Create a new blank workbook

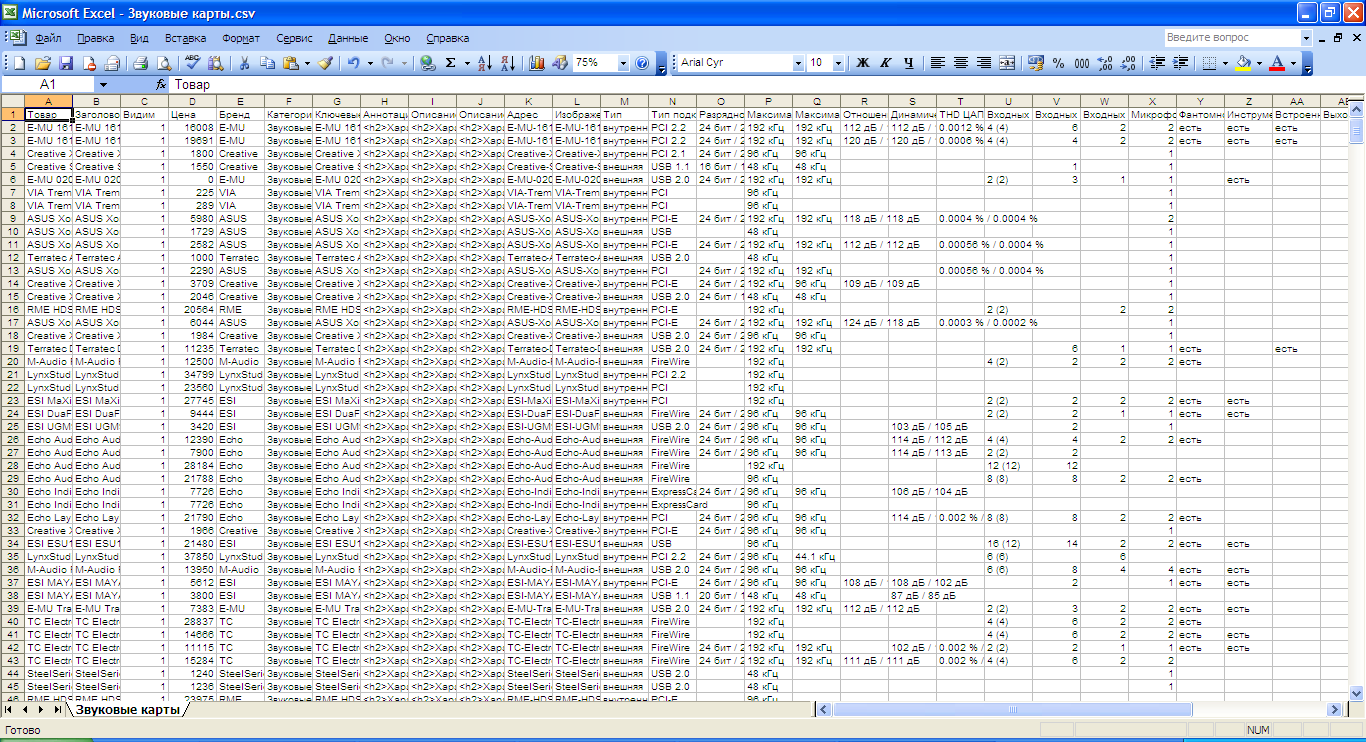21,63
